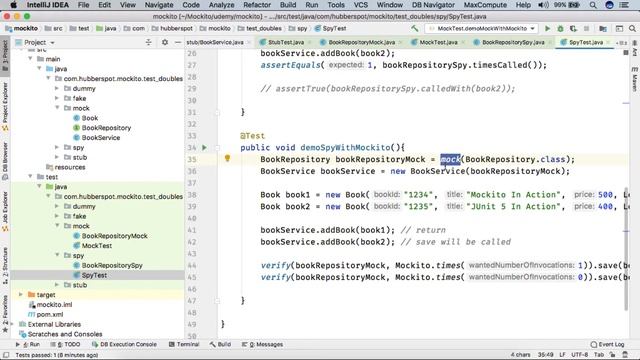The width and height of the screenshot is (640, 360).
Task: Click the editor vertical scrollbar
Action: [x=626, y=249]
